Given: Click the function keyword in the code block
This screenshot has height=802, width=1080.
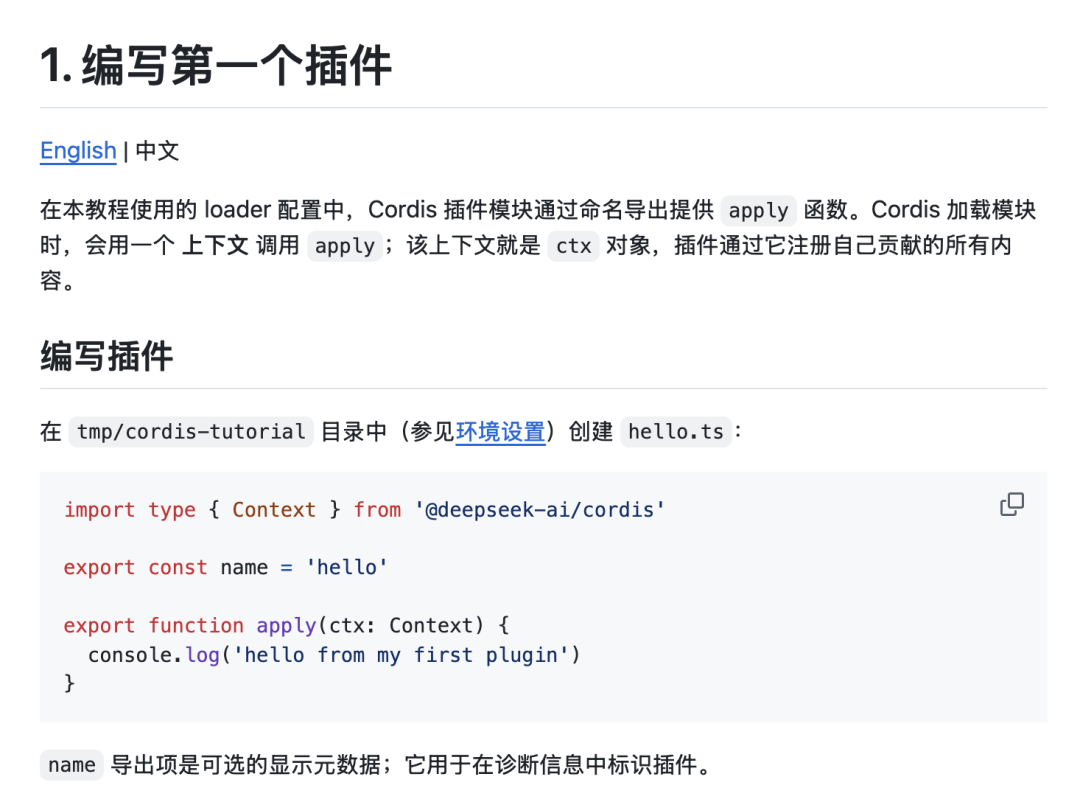Looking at the screenshot, I should pos(196,626).
